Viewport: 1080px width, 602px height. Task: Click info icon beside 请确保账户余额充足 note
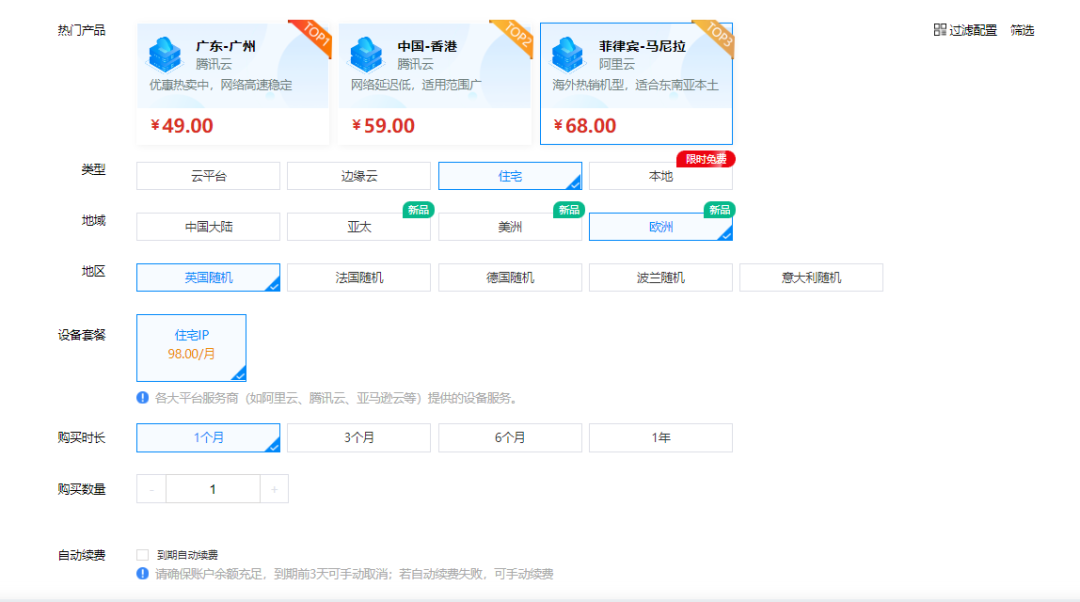tap(143, 573)
